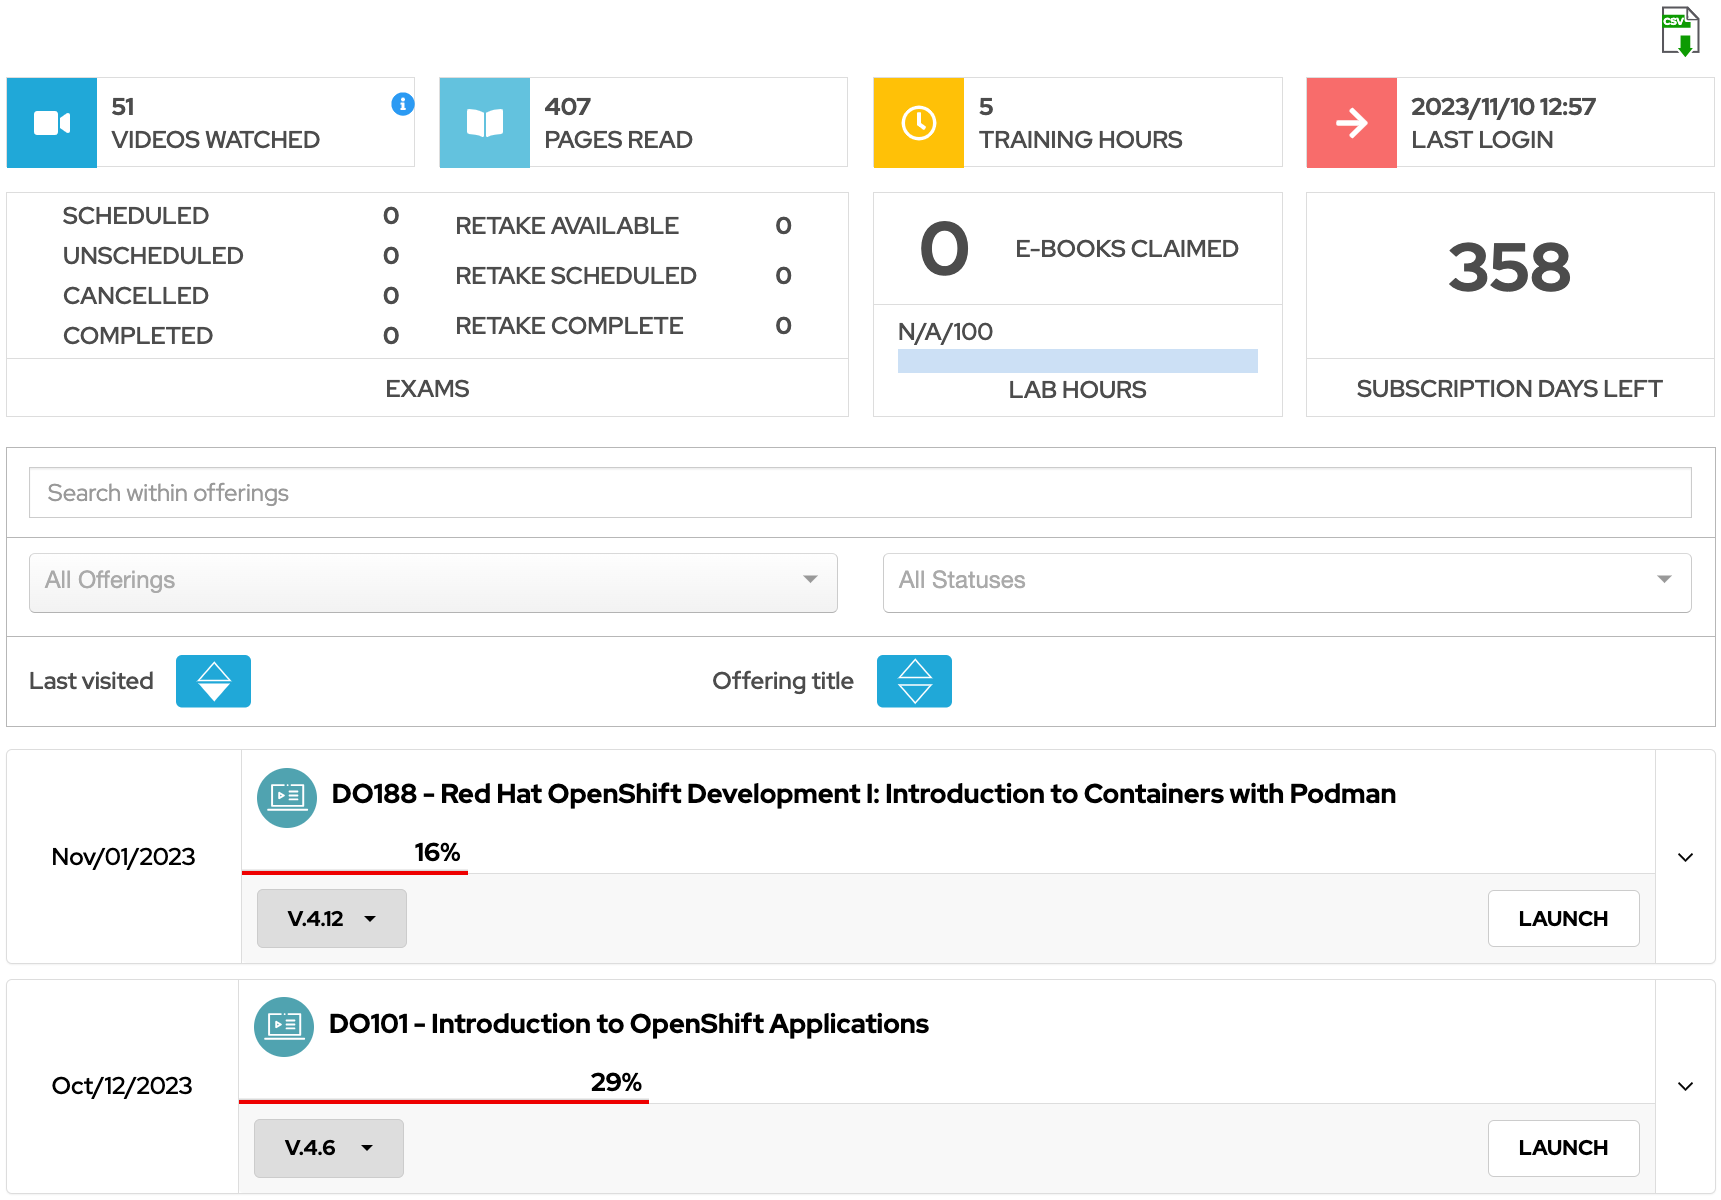Toggle the Last visited sort order
1721x1200 pixels.
point(213,681)
